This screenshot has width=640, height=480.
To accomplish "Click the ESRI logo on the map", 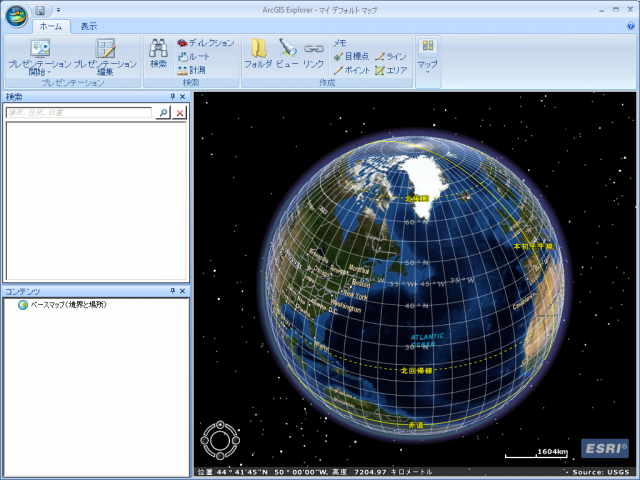I will [605, 448].
